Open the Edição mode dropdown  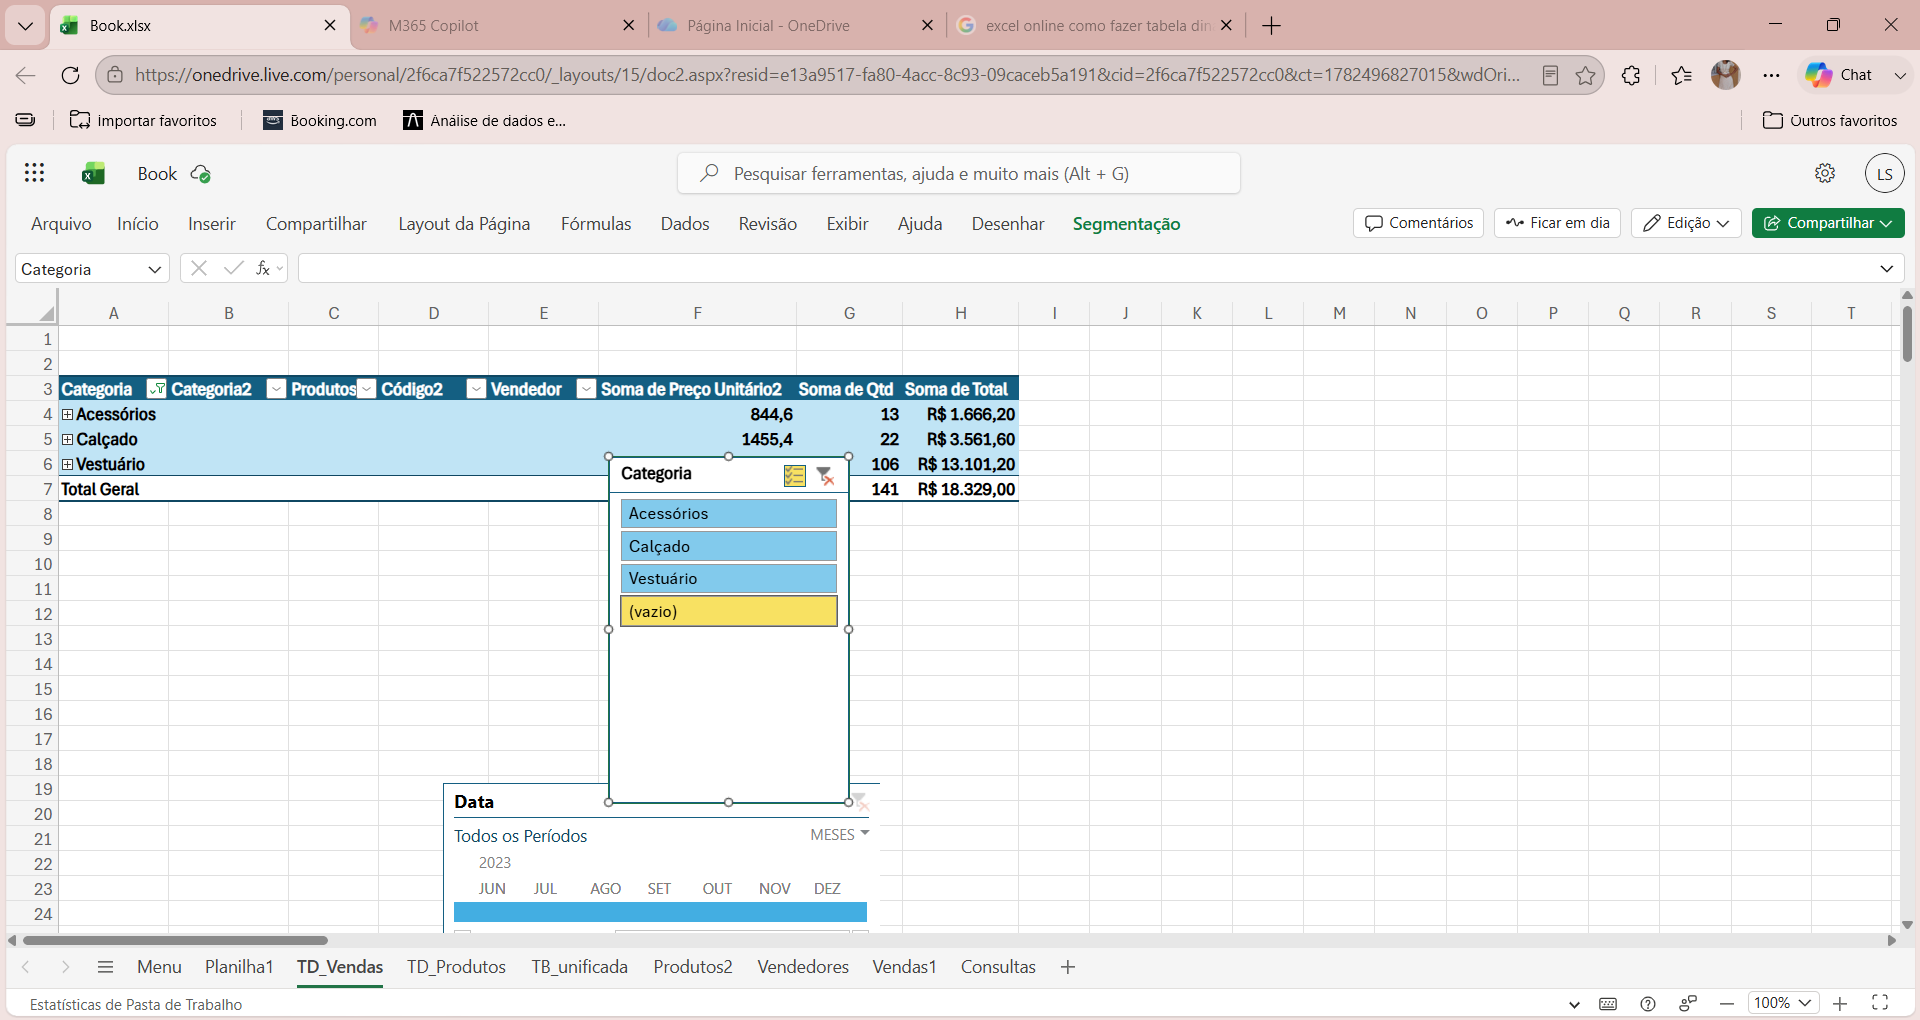[1686, 223]
